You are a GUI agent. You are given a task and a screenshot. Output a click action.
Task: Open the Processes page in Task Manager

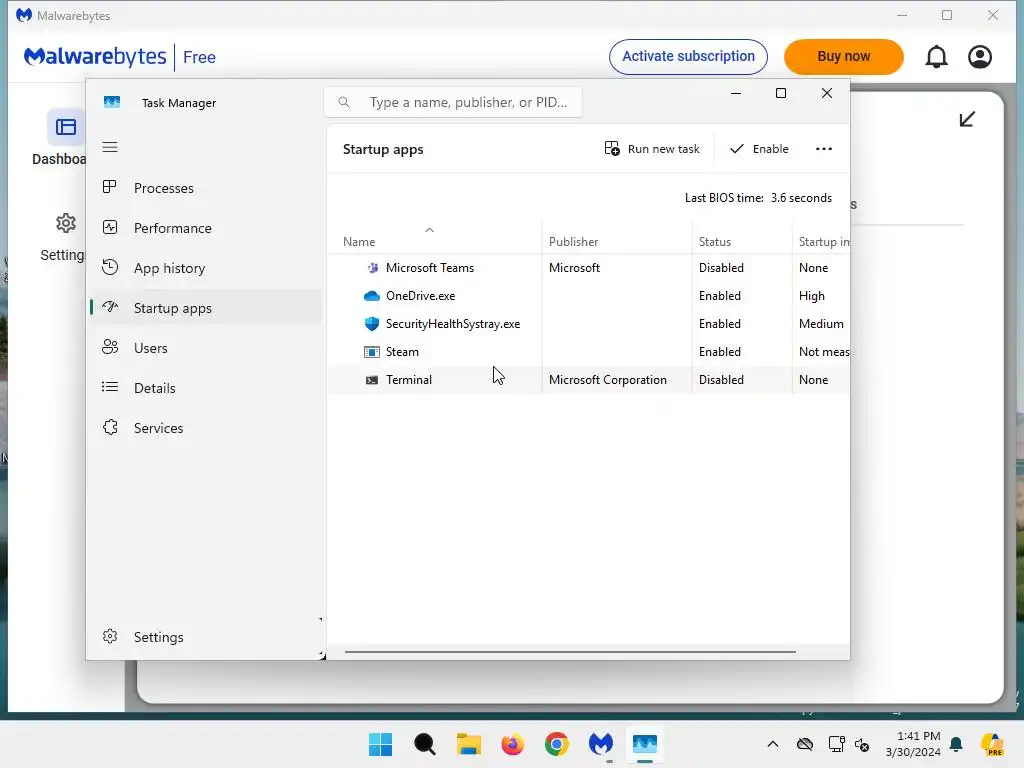pyautogui.click(x=206, y=188)
